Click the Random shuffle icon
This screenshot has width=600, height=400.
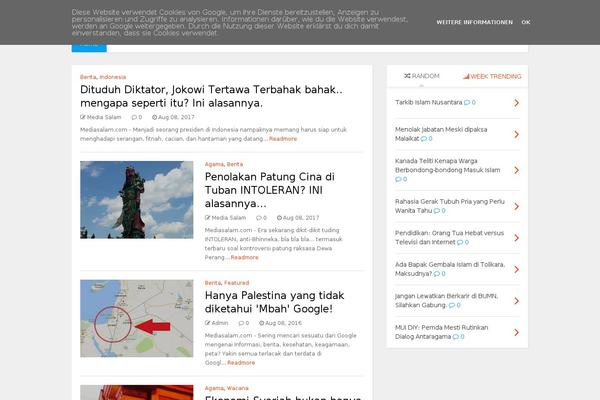point(407,76)
